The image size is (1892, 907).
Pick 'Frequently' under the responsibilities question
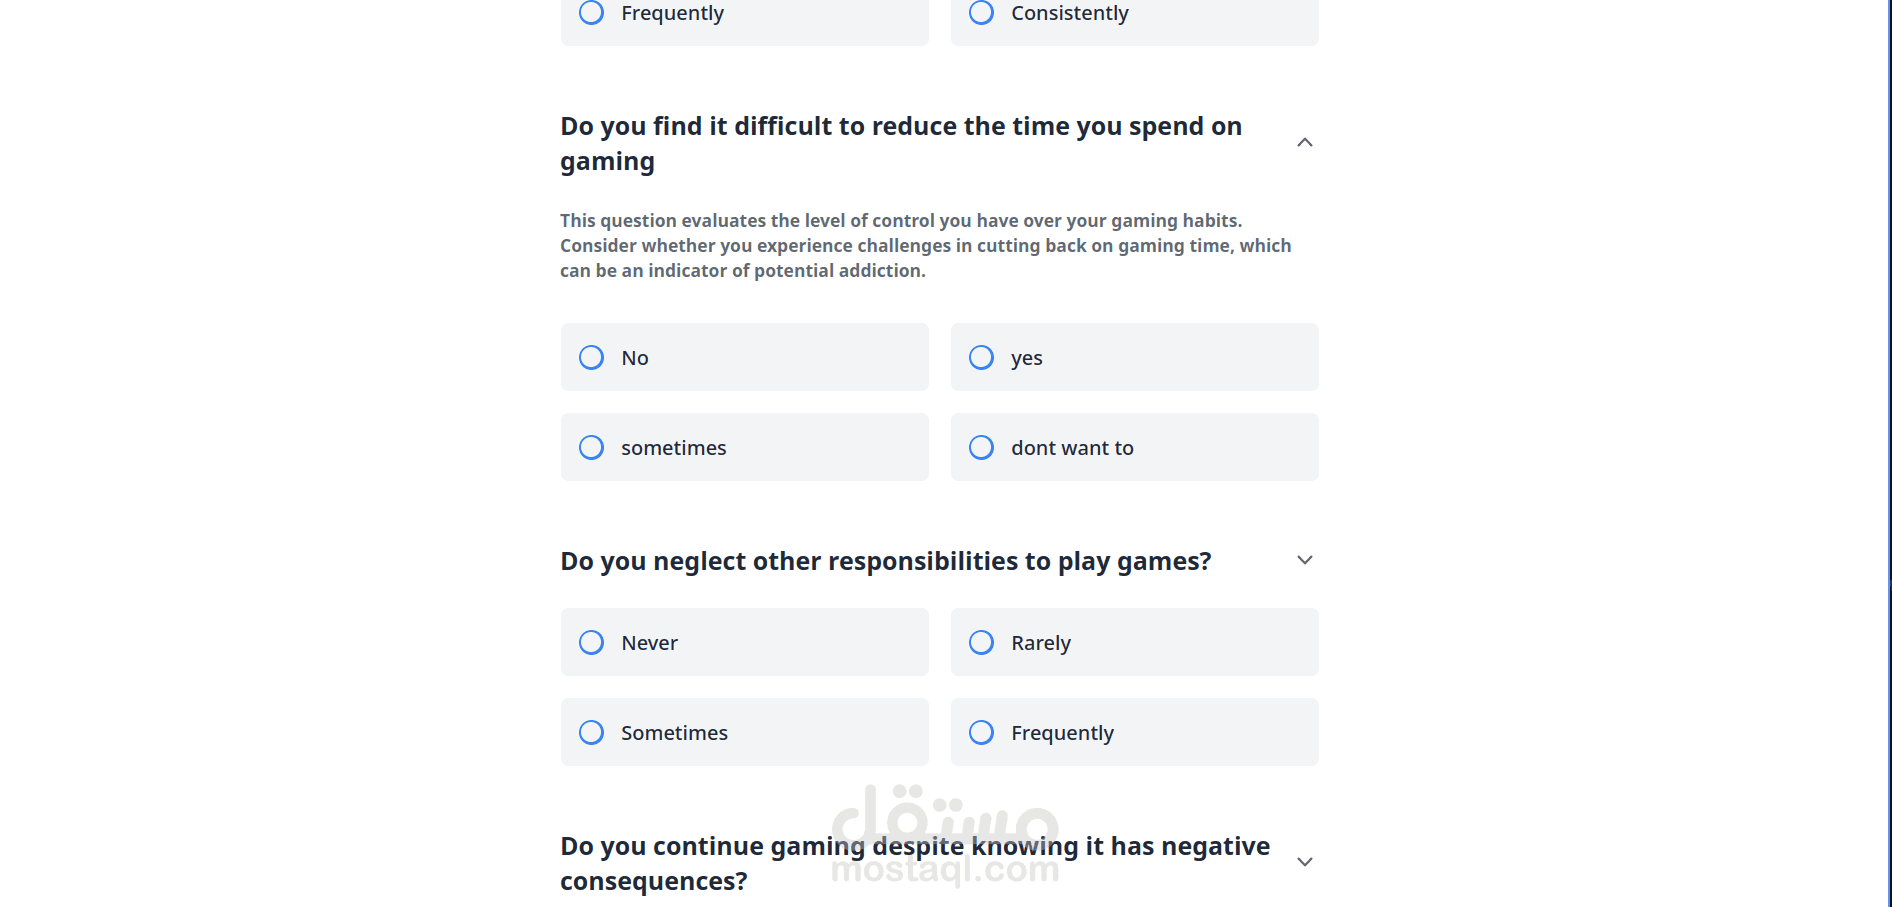(1134, 732)
